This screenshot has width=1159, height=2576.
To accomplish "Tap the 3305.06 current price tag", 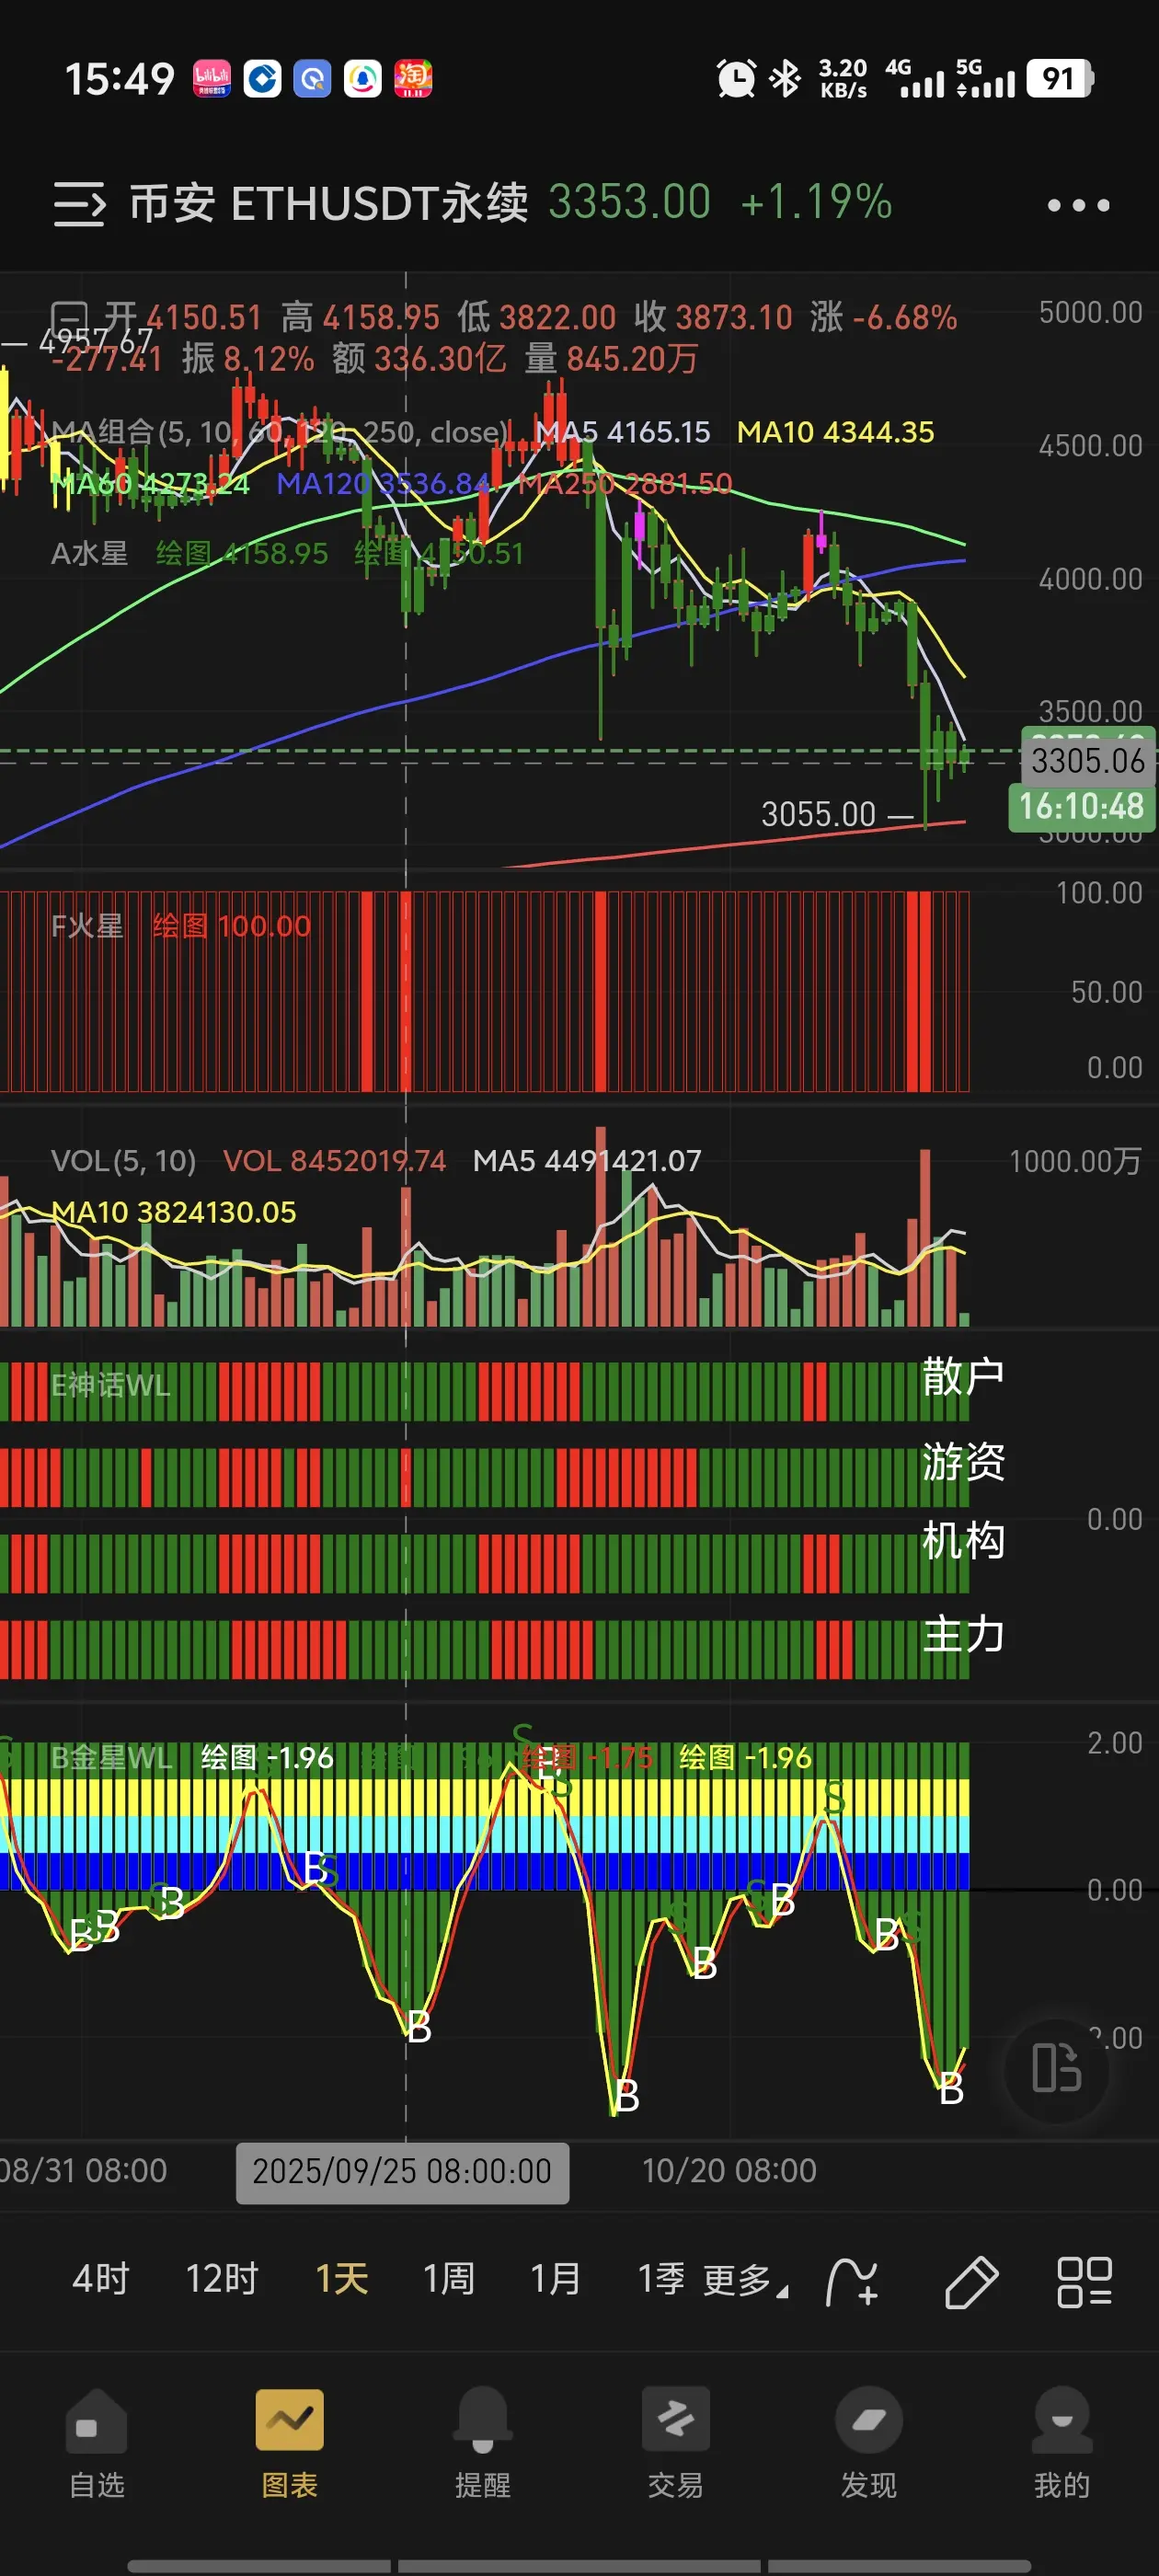I will [x=1087, y=761].
